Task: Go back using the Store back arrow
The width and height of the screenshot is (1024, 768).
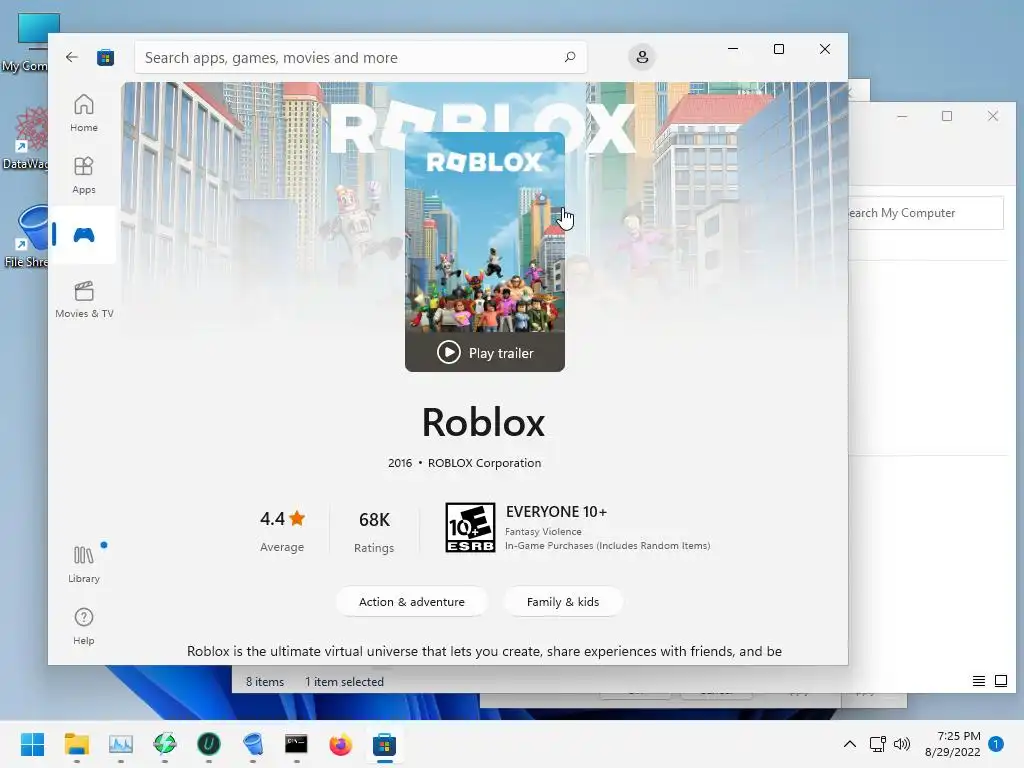Action: tap(72, 57)
